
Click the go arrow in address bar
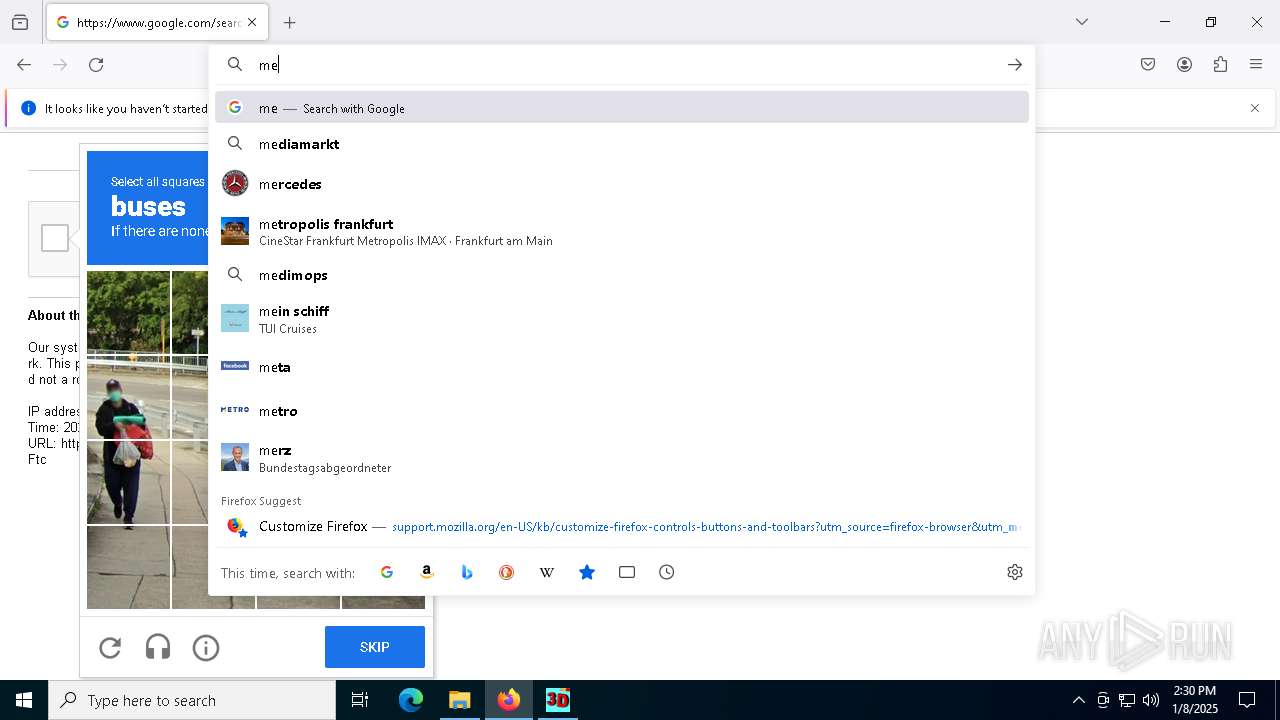pos(1015,65)
